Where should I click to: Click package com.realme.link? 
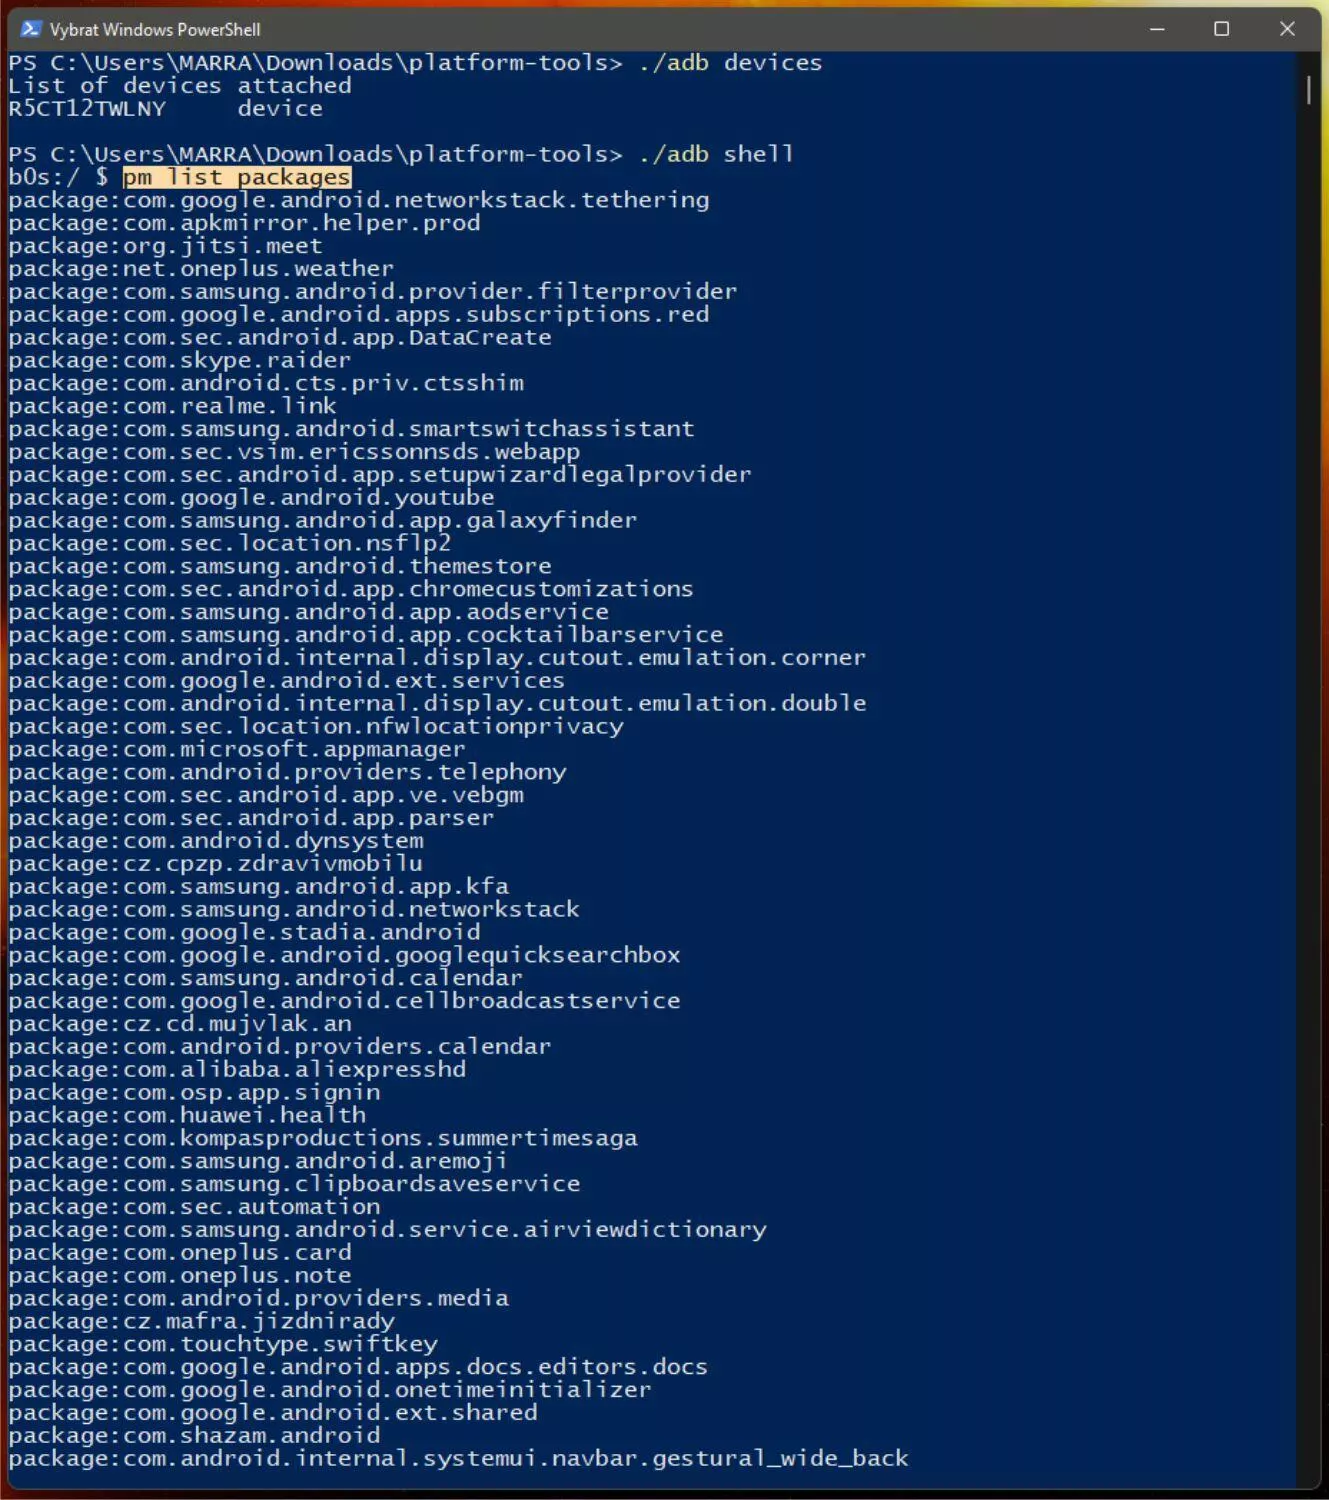(x=172, y=406)
